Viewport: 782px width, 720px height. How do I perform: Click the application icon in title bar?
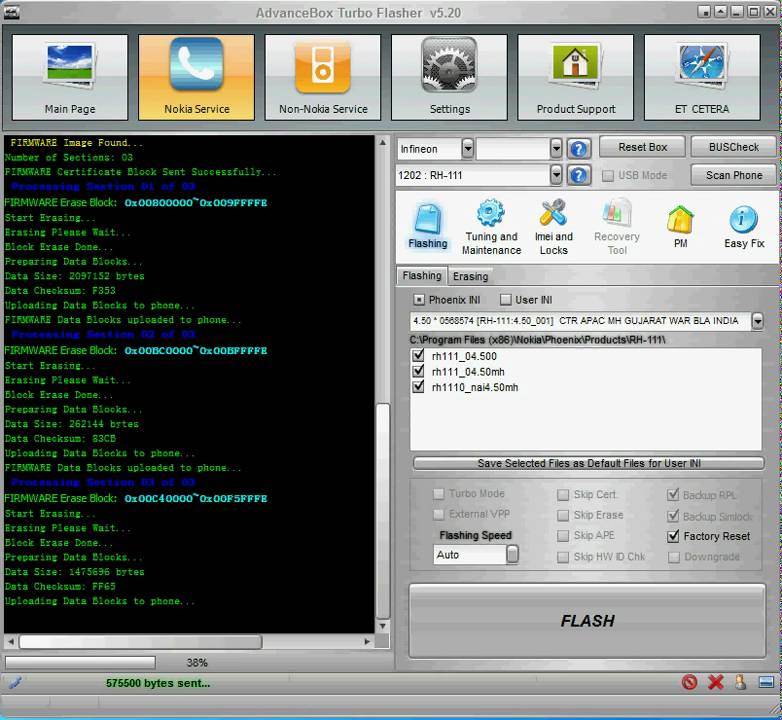point(11,12)
